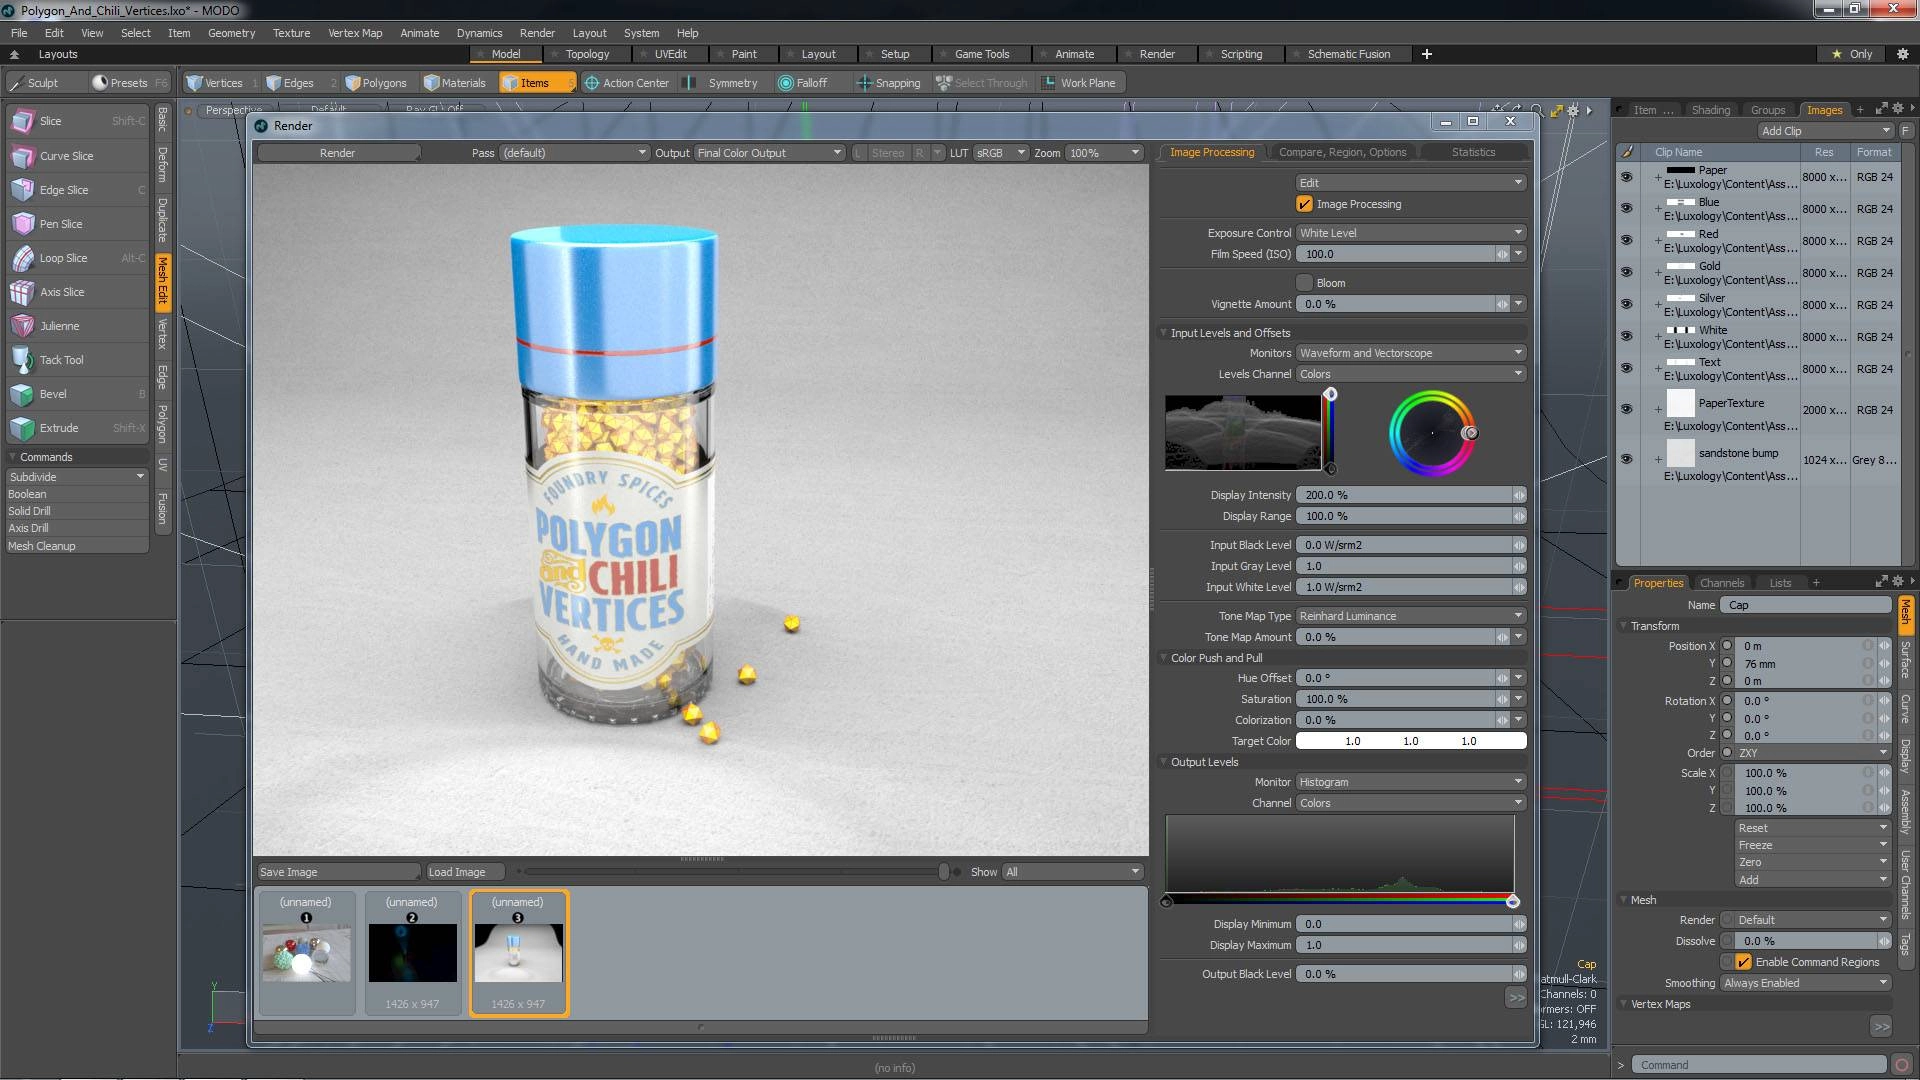Switch to Vertices selection mode

221,83
